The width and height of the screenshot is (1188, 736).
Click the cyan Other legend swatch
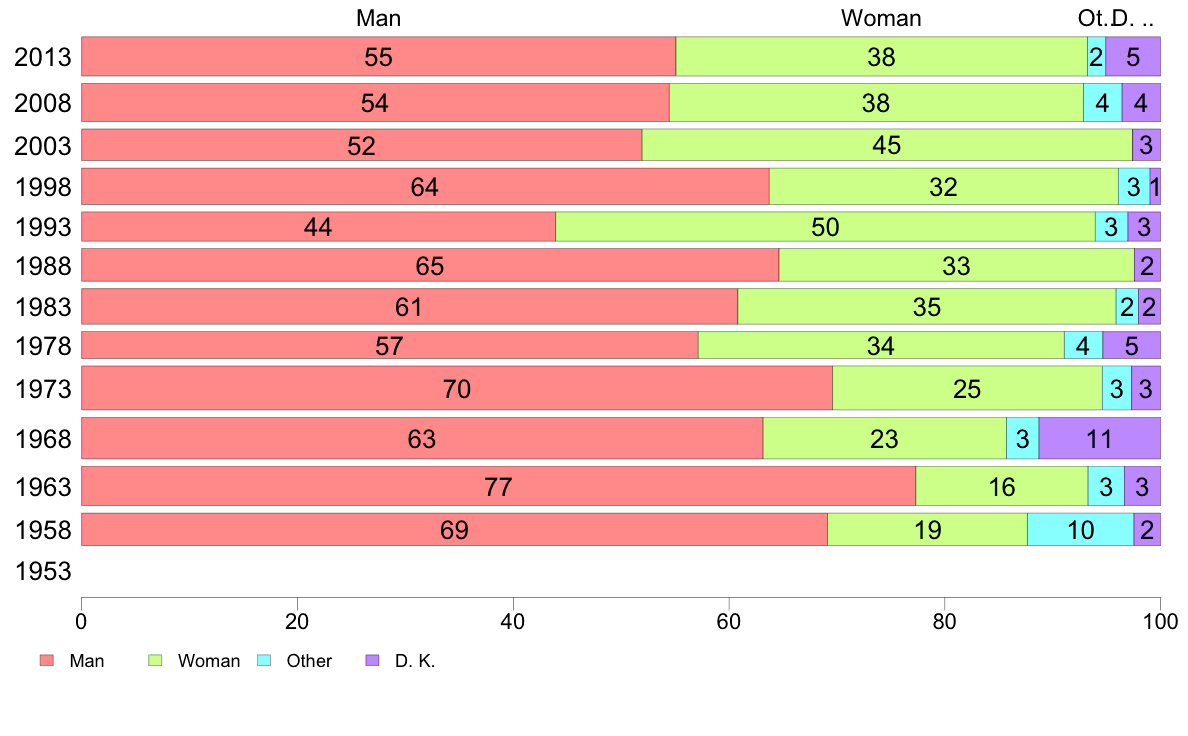tap(264, 661)
